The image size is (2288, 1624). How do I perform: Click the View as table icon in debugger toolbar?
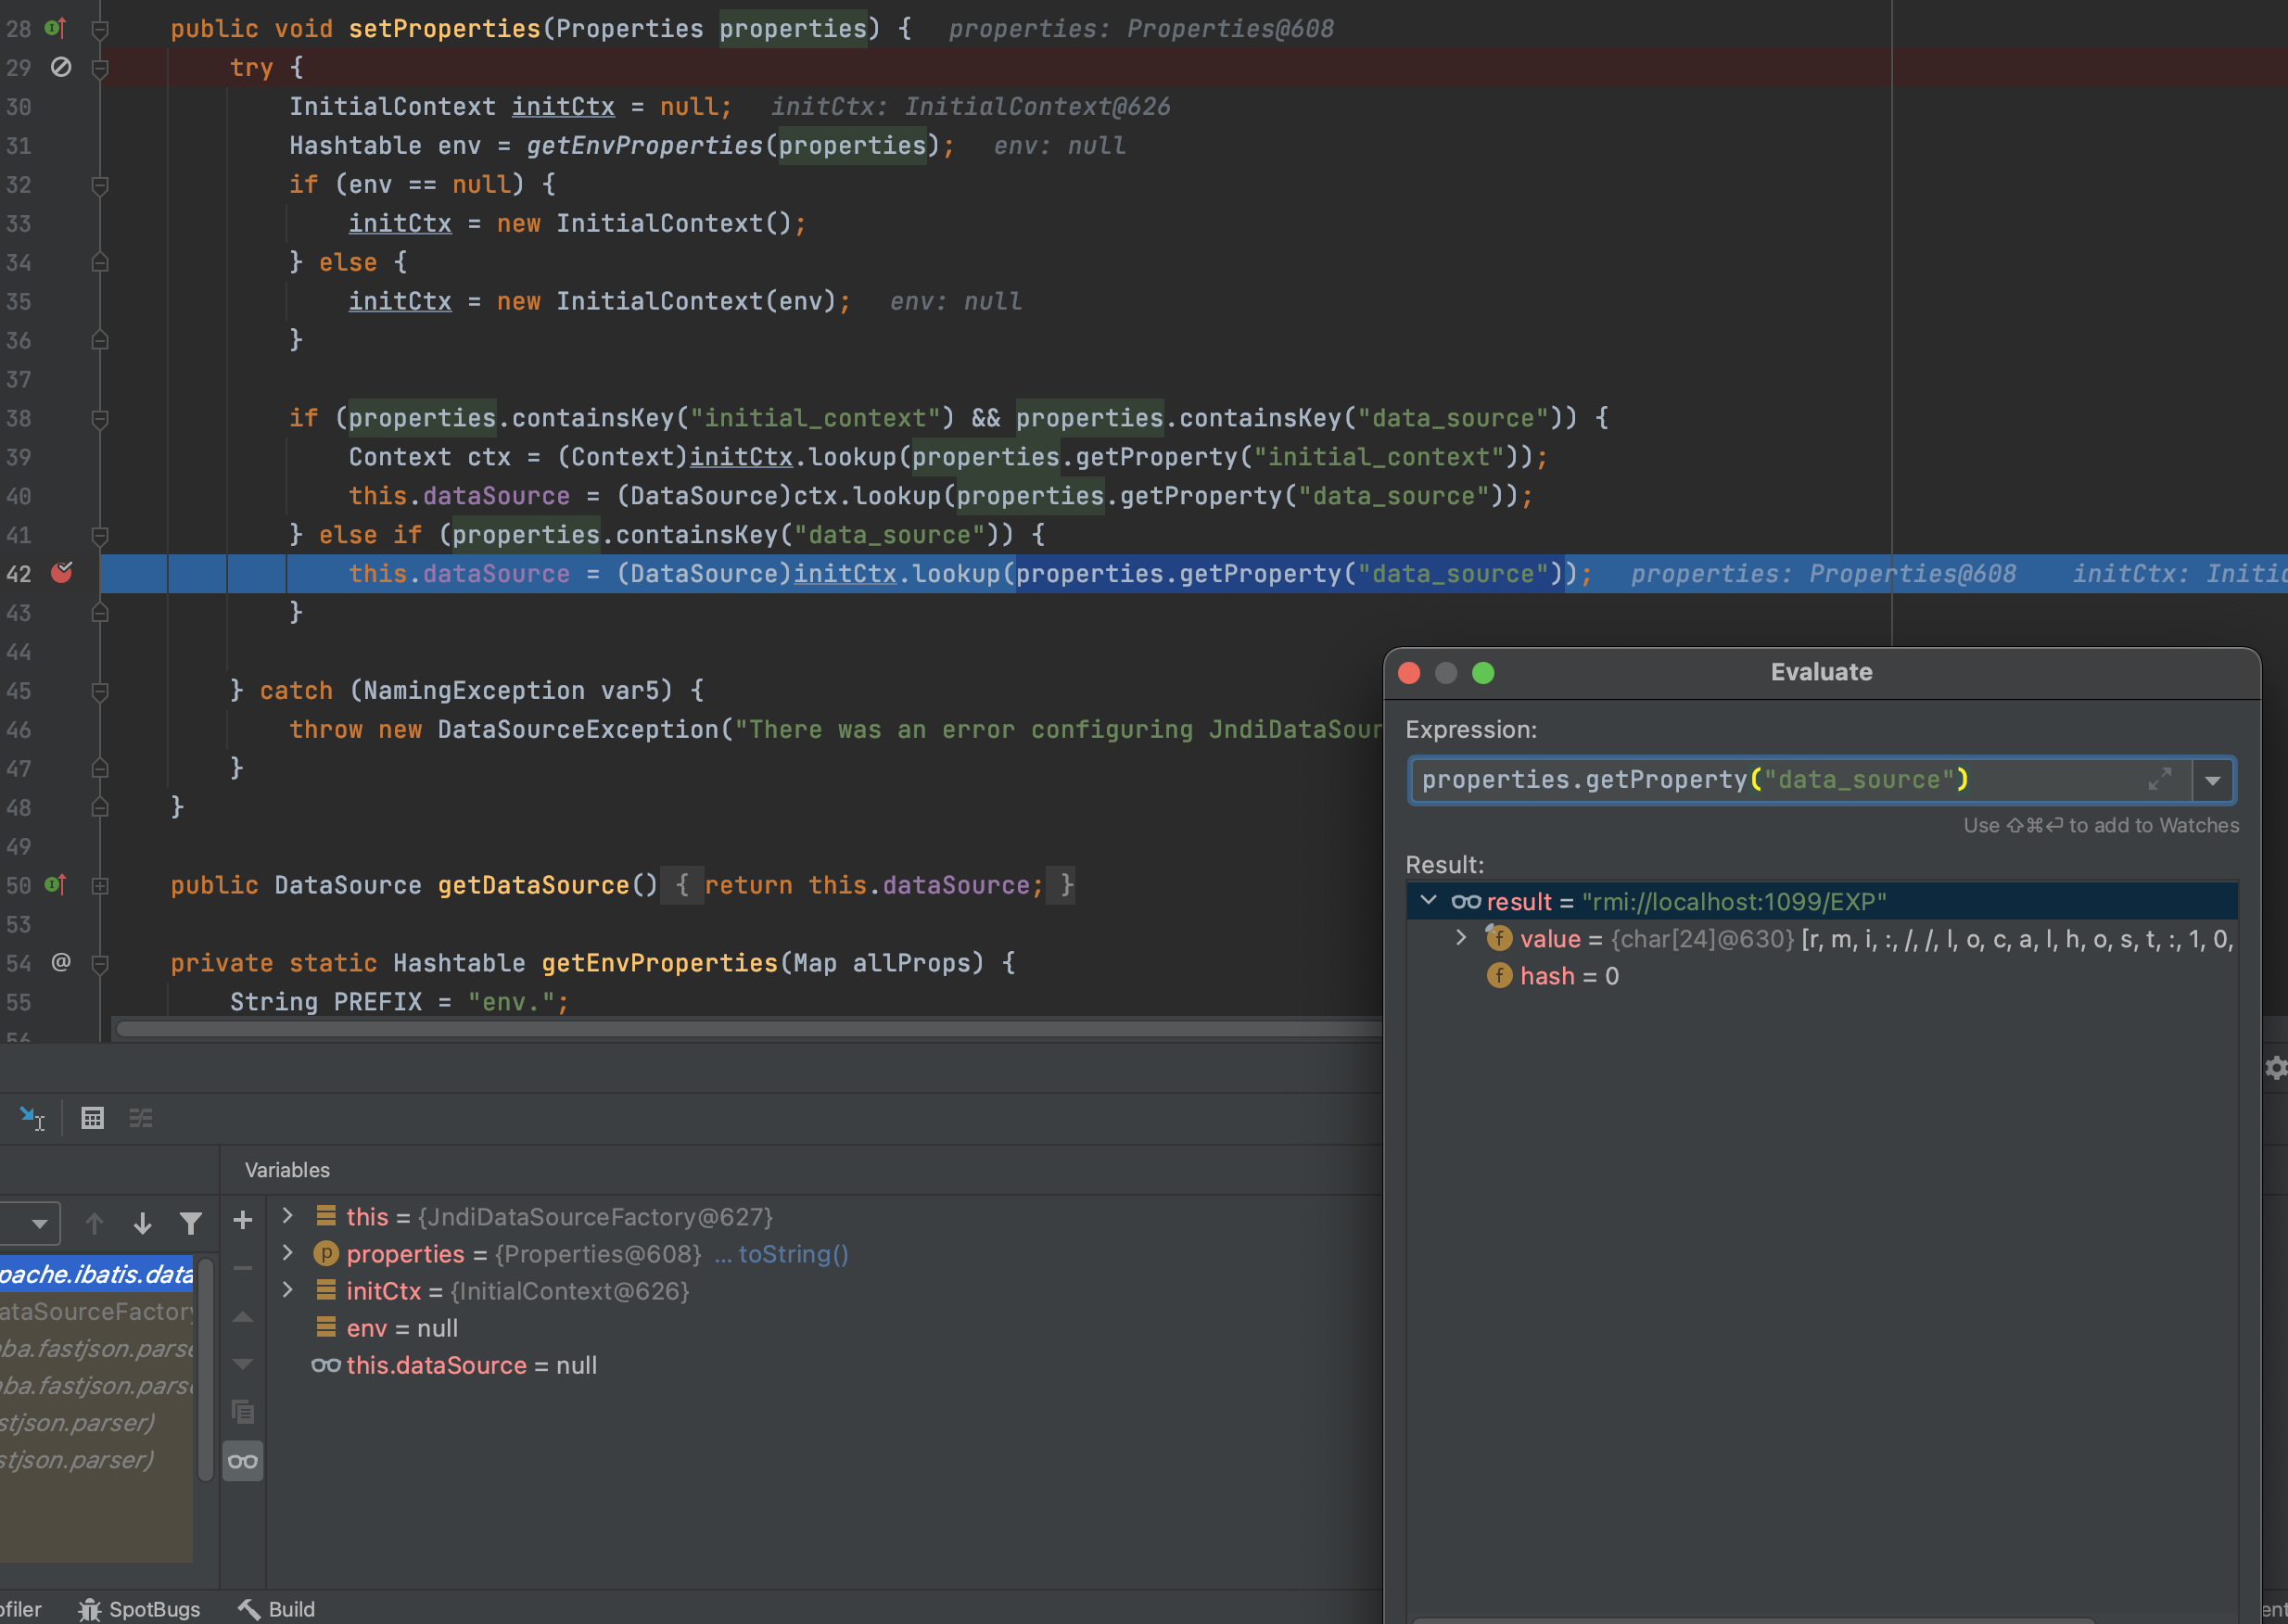[x=92, y=1118]
